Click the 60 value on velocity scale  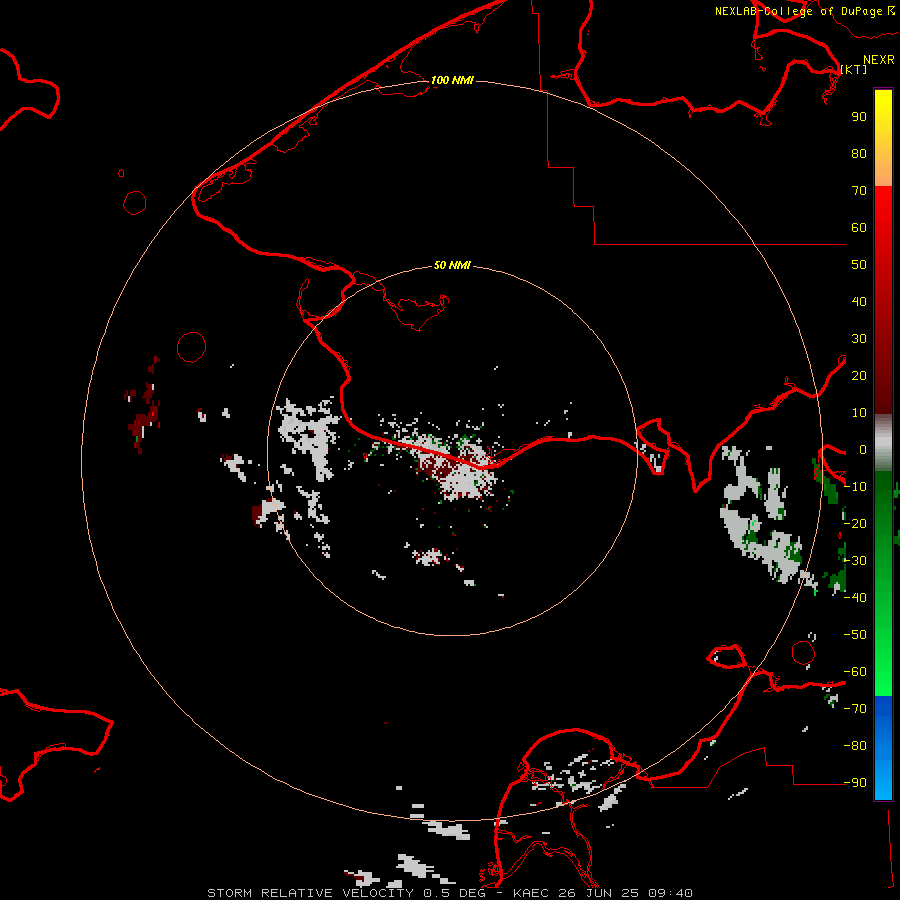(x=859, y=227)
